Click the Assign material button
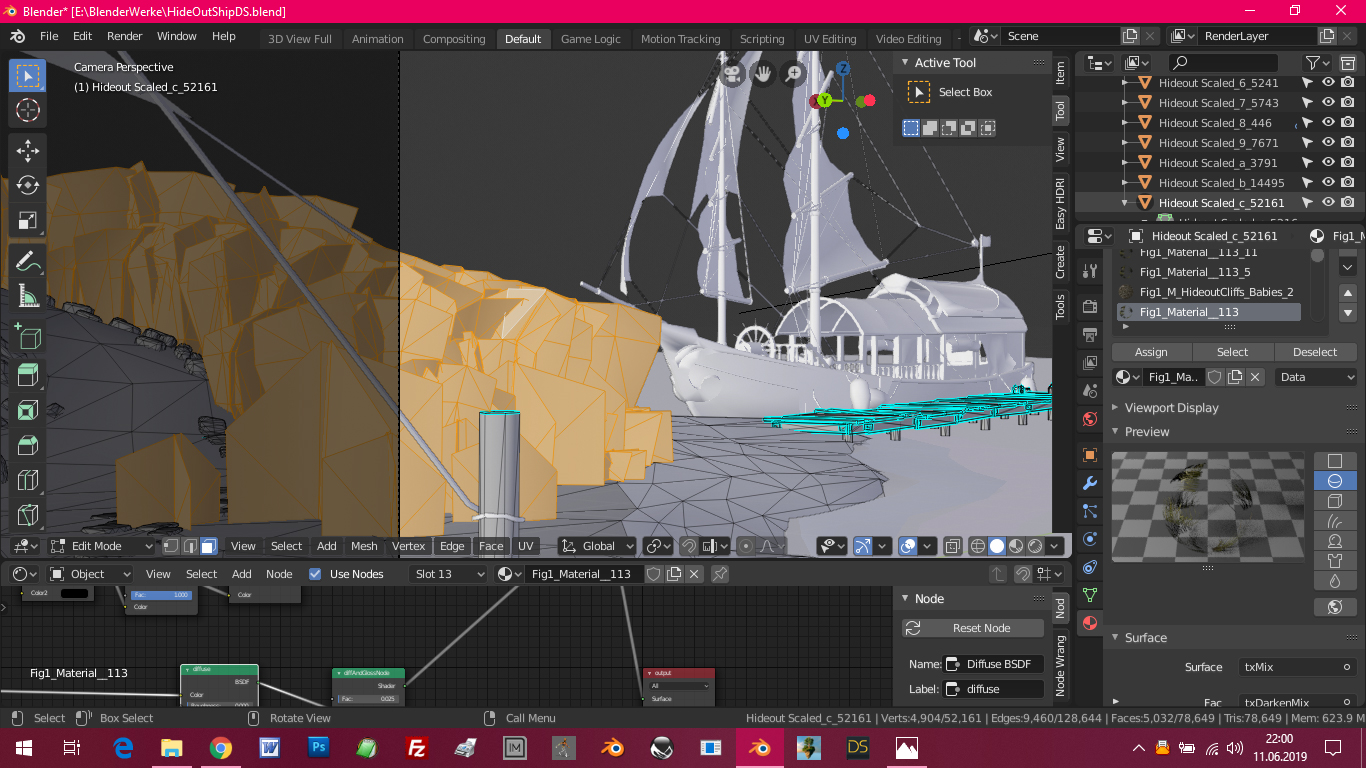The height and width of the screenshot is (768, 1366). coord(1151,352)
